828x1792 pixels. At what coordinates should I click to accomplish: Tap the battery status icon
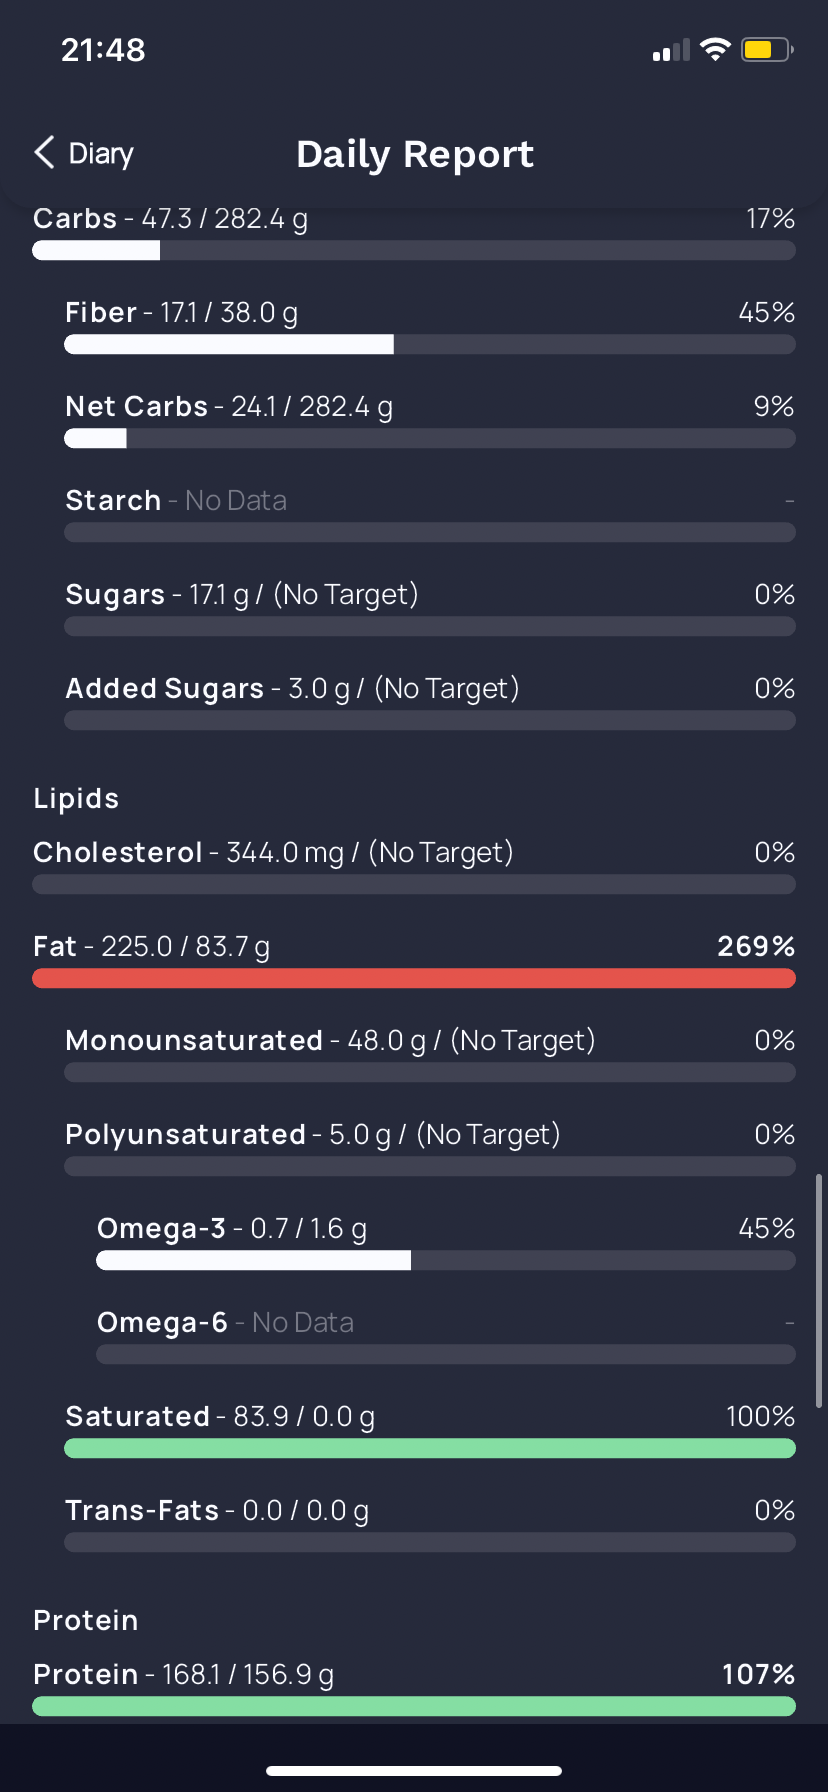[x=766, y=49]
